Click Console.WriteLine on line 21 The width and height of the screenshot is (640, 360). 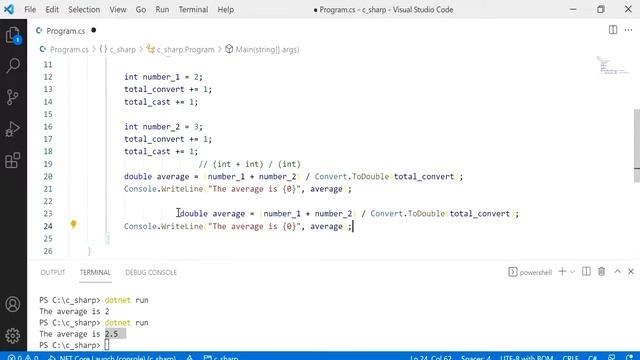point(163,189)
